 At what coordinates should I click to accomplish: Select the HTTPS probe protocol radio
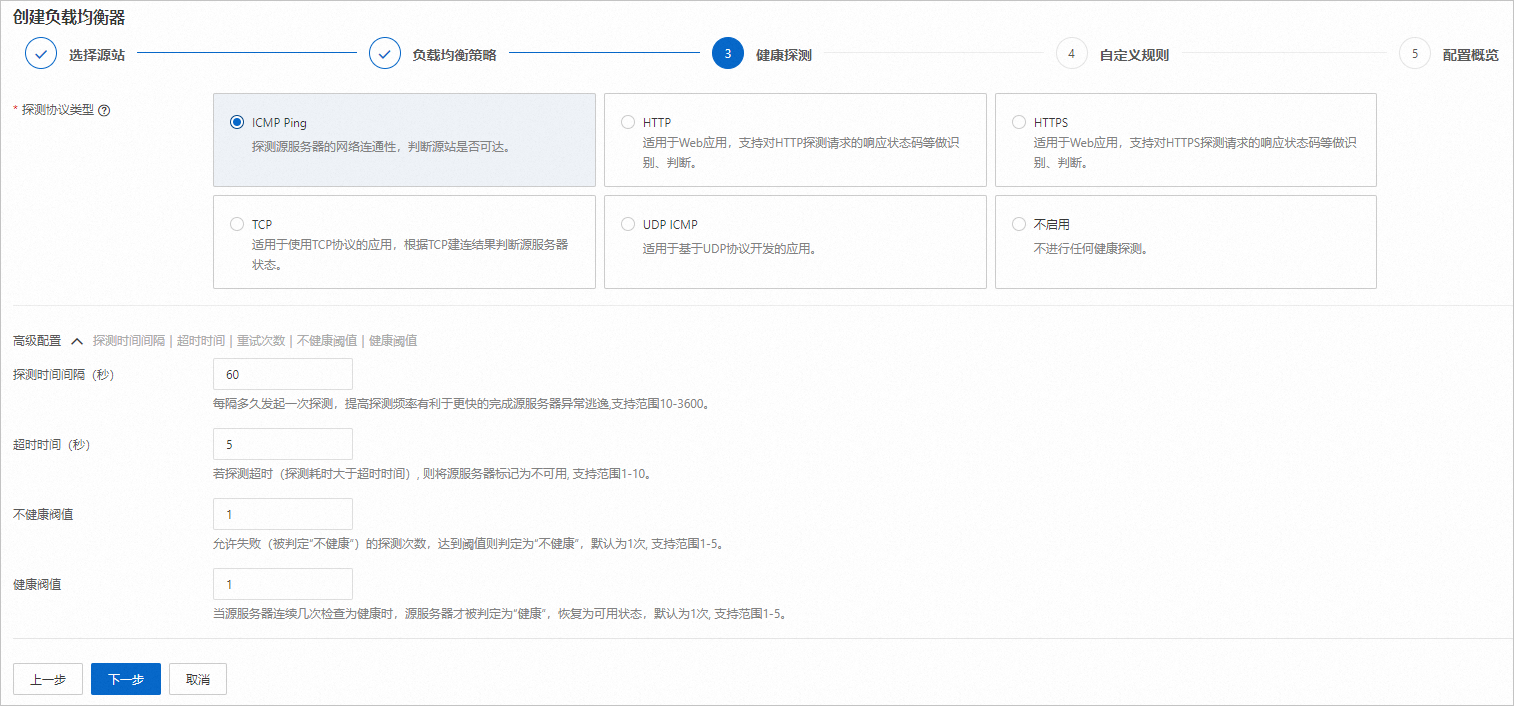[1019, 122]
